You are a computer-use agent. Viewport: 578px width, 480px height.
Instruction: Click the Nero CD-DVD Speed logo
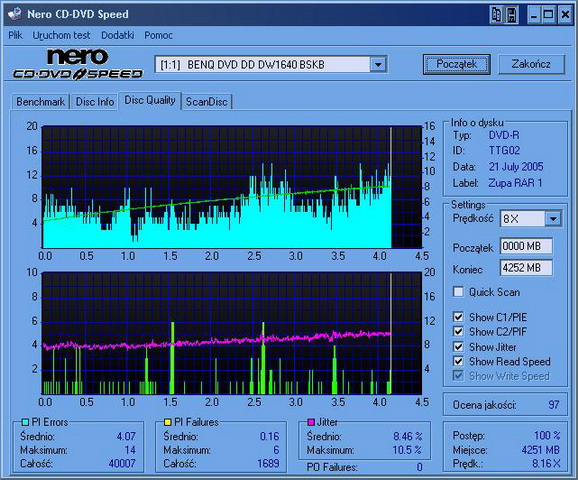click(78, 64)
